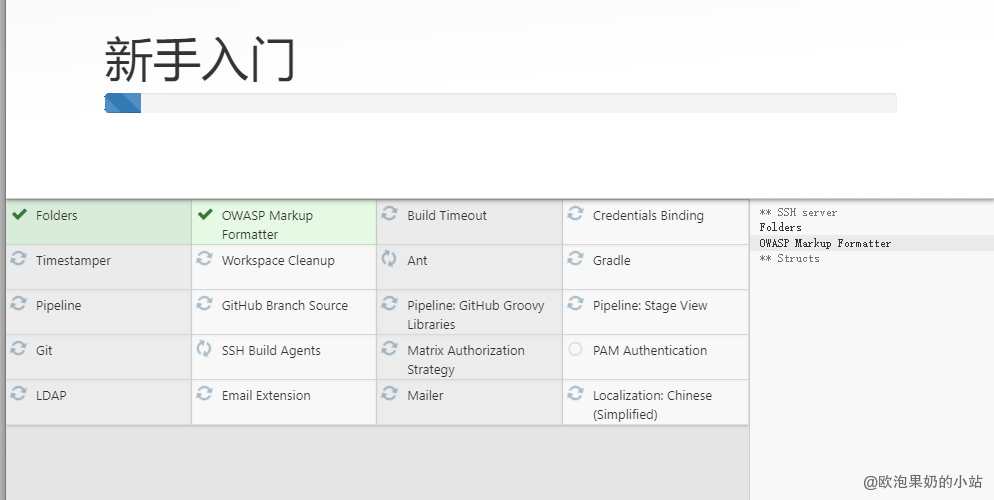Click the refresh icon next to Workspace Cleanup
This screenshot has height=500, width=994.
[204, 259]
